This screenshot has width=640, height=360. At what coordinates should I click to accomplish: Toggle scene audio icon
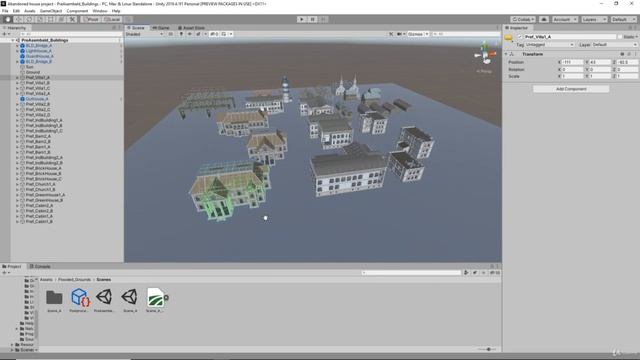[189, 34]
